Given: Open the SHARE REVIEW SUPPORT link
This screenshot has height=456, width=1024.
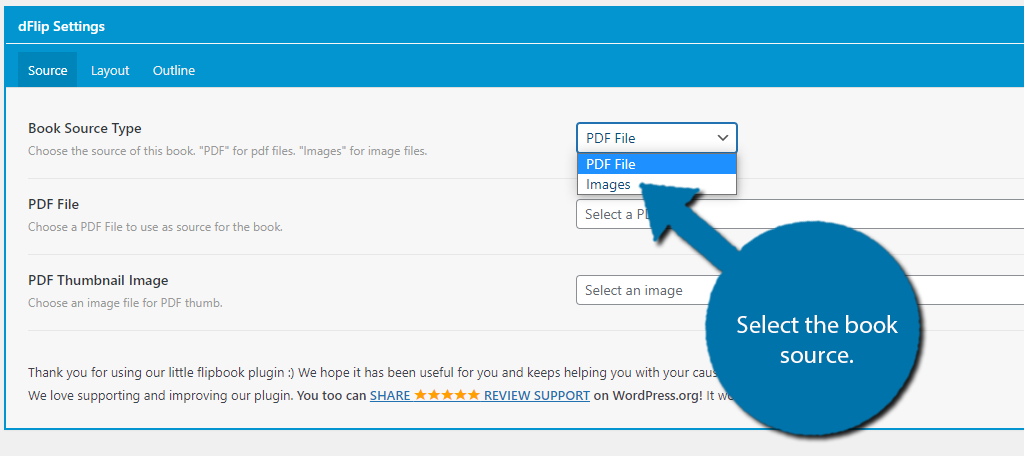Looking at the screenshot, I should [480, 395].
